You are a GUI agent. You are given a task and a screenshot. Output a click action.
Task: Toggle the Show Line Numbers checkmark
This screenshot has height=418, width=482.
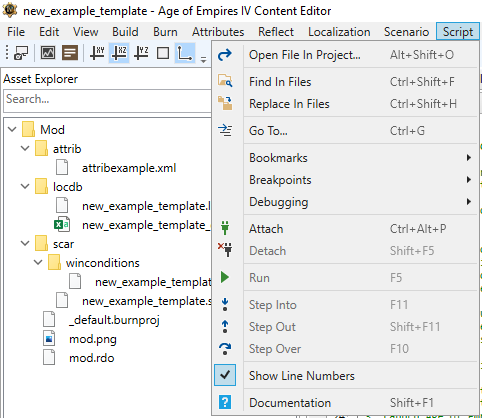click(x=225, y=375)
